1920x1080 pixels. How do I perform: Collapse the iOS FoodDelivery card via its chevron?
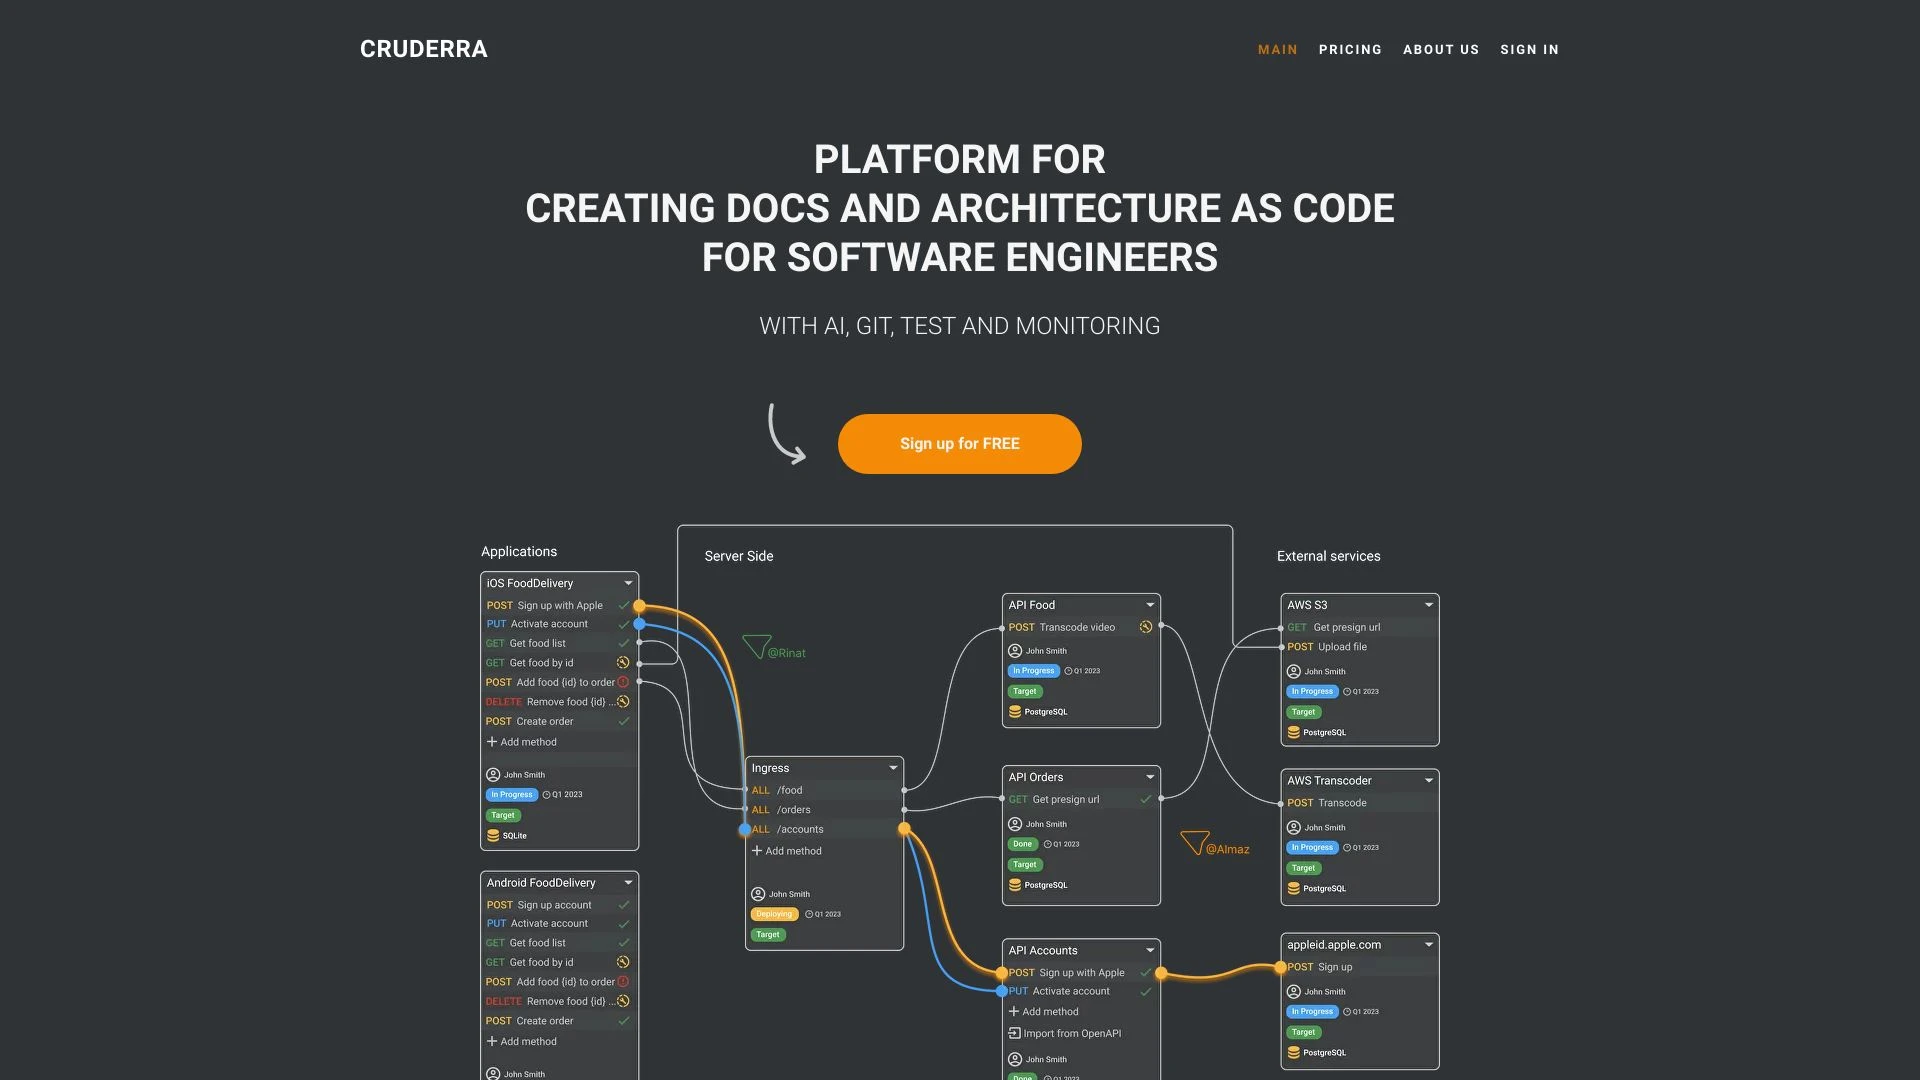tap(628, 583)
